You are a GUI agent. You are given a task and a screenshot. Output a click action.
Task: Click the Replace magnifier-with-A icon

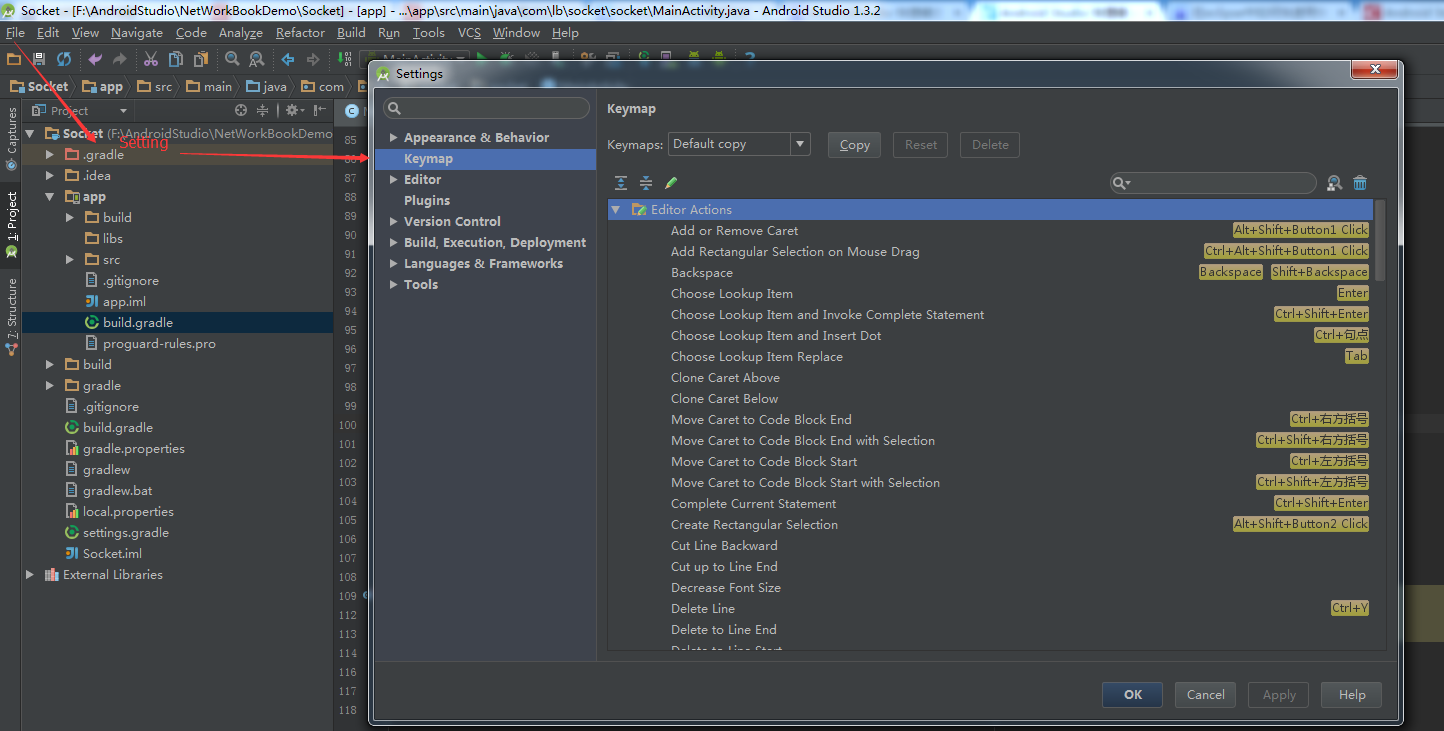click(256, 59)
